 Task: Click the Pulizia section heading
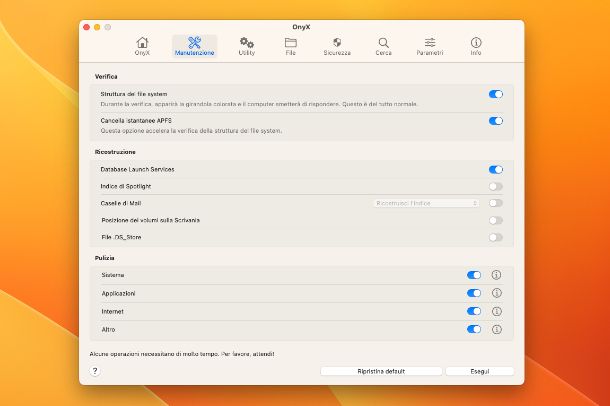point(105,258)
